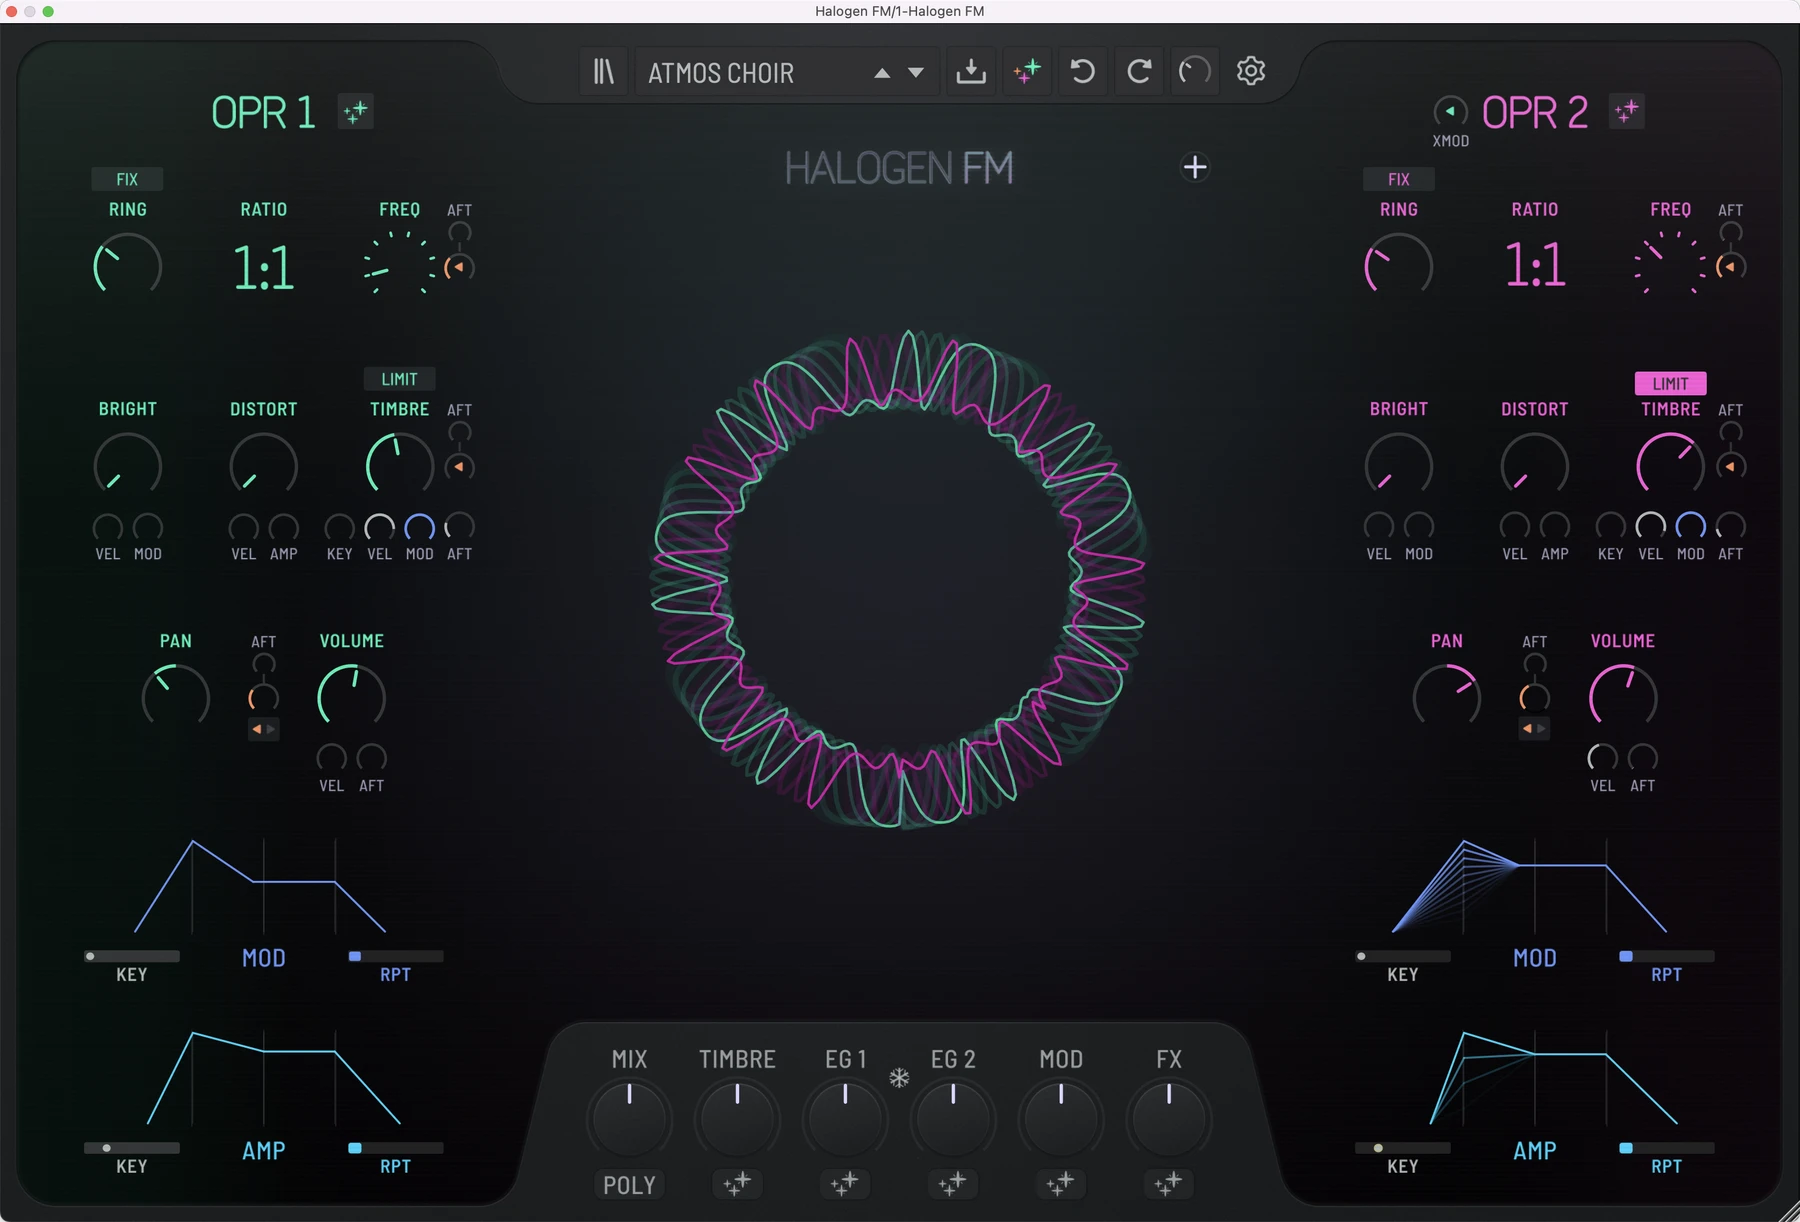
Task: Click OPR 1 MOD envelope KEY slider
Action: 132,956
